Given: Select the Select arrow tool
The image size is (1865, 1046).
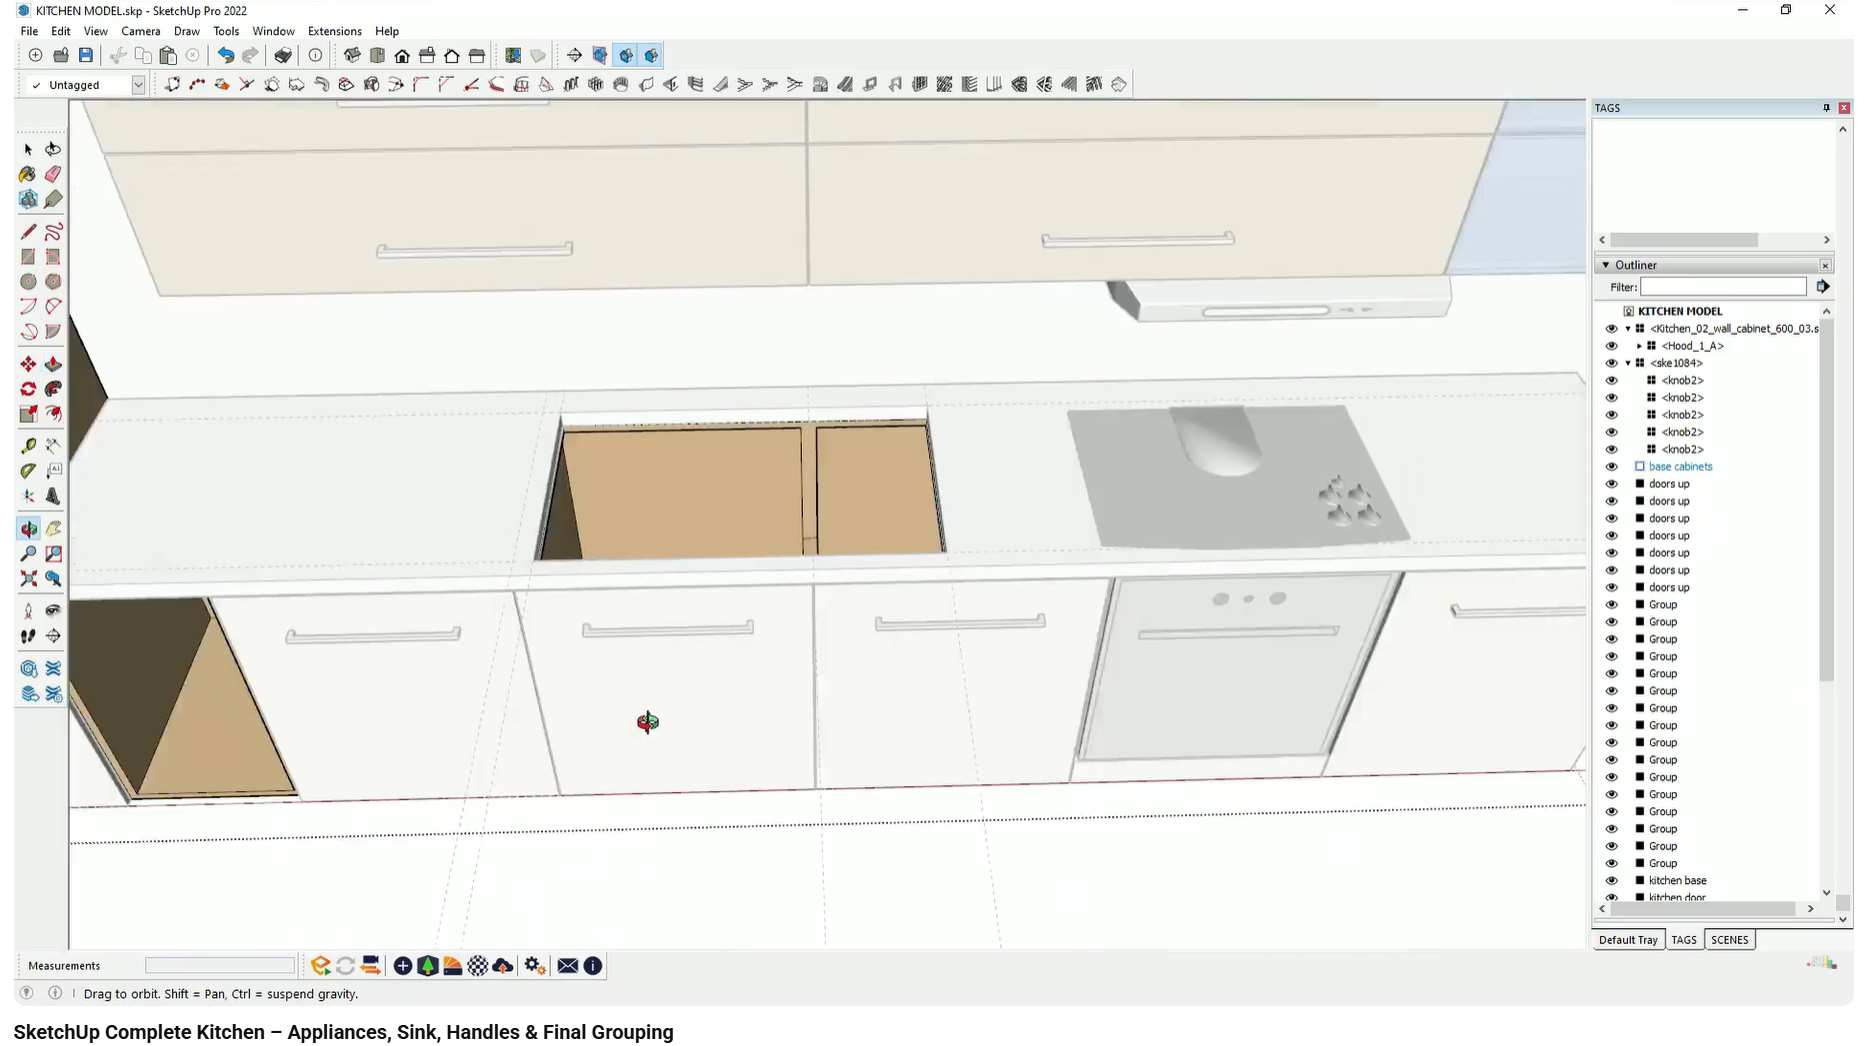Looking at the screenshot, I should pyautogui.click(x=27, y=148).
